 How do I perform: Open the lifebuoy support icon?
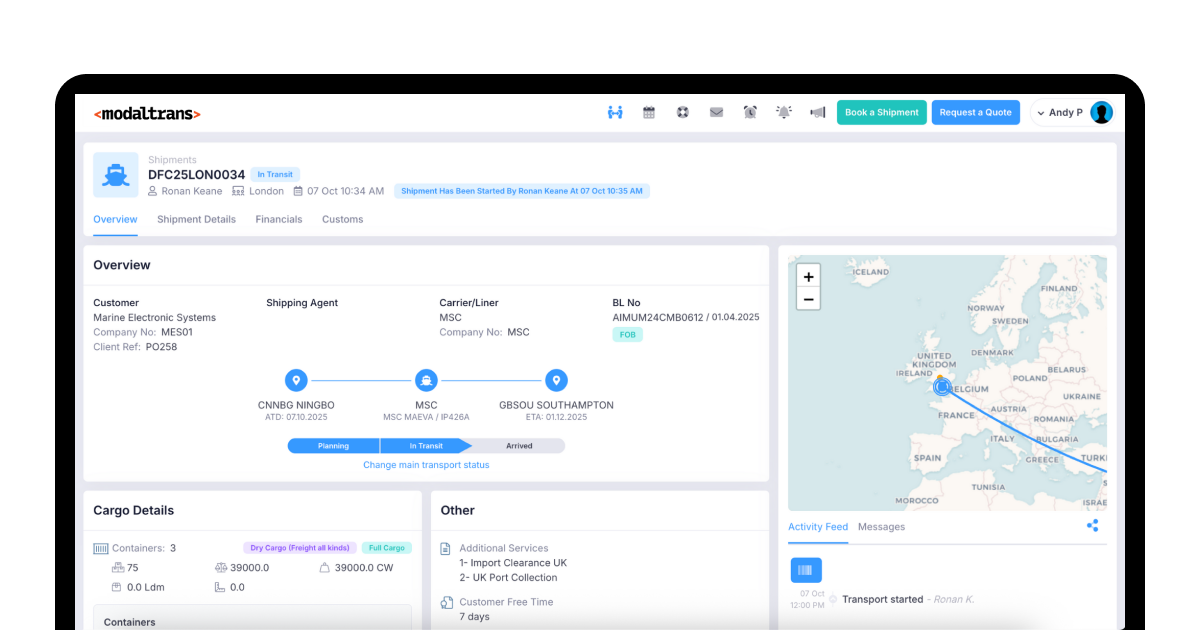[683, 112]
